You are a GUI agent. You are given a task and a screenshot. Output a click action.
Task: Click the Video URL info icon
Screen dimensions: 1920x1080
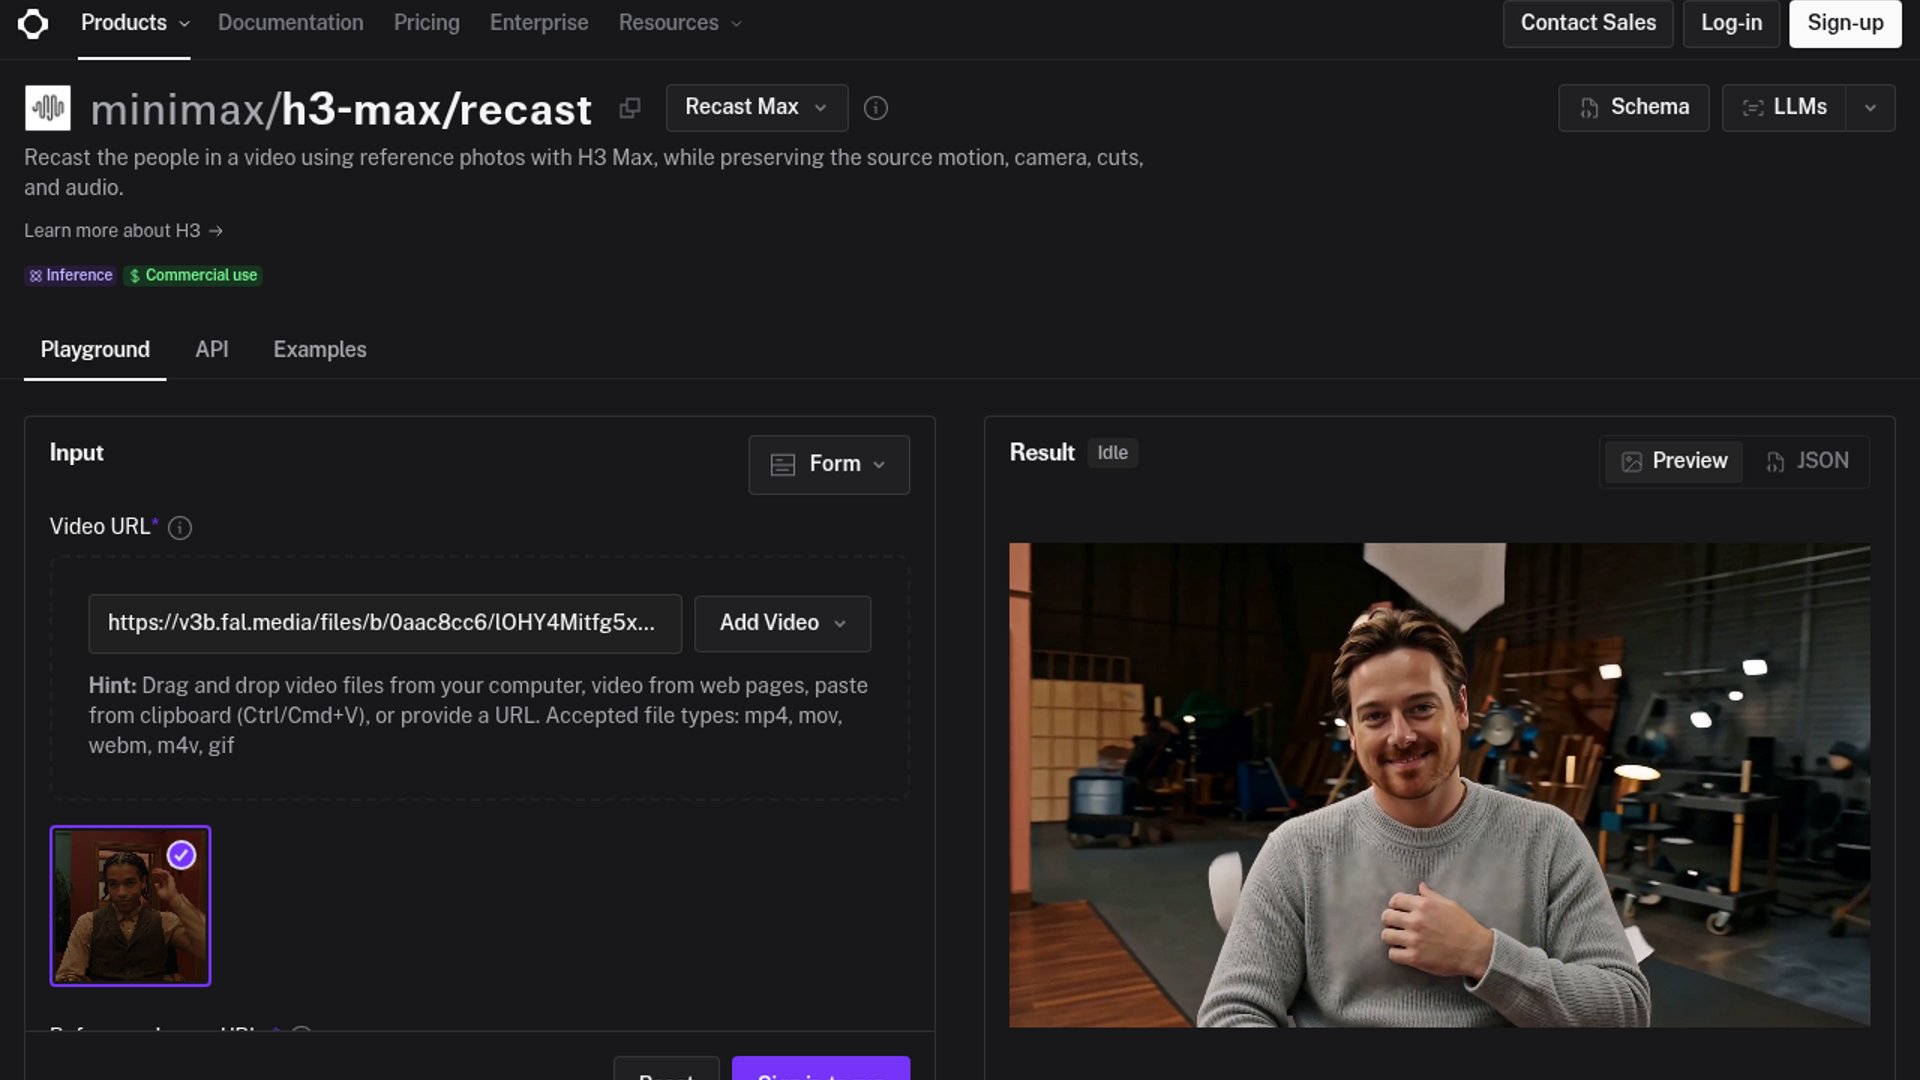coord(180,528)
